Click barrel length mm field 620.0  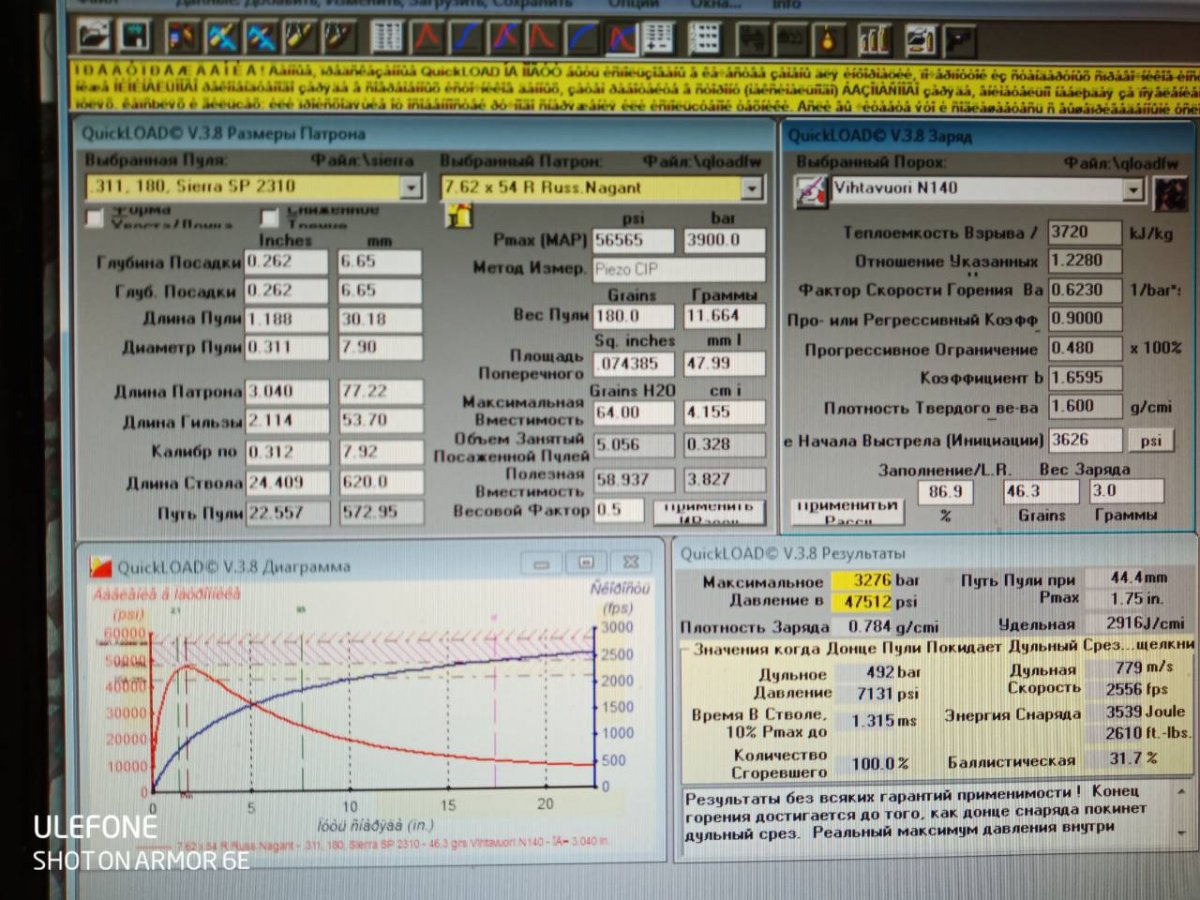point(379,483)
